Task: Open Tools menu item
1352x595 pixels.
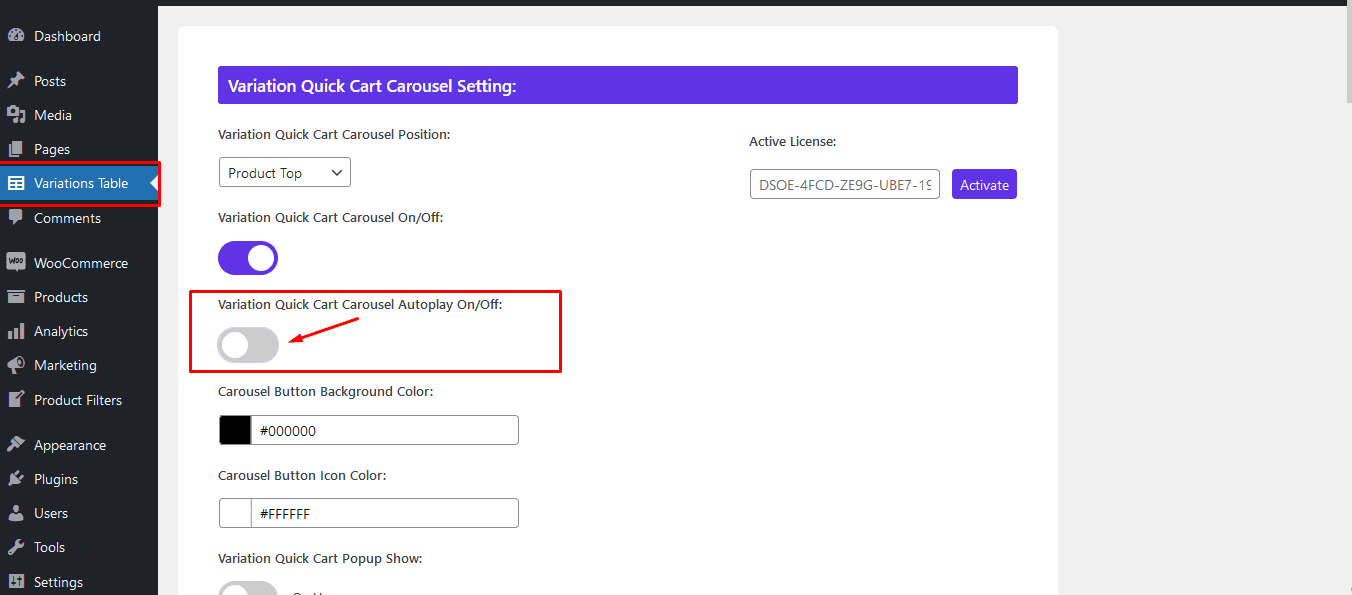Action: (79, 547)
